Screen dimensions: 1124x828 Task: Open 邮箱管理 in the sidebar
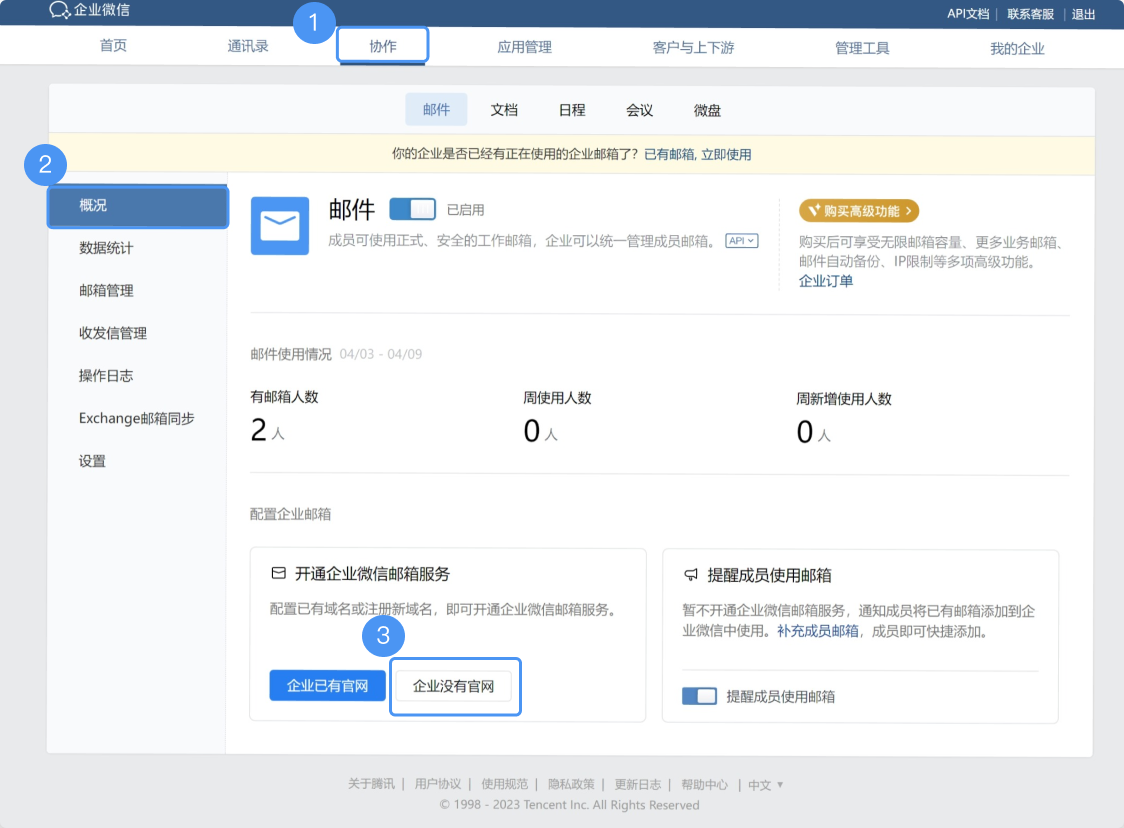coord(106,290)
